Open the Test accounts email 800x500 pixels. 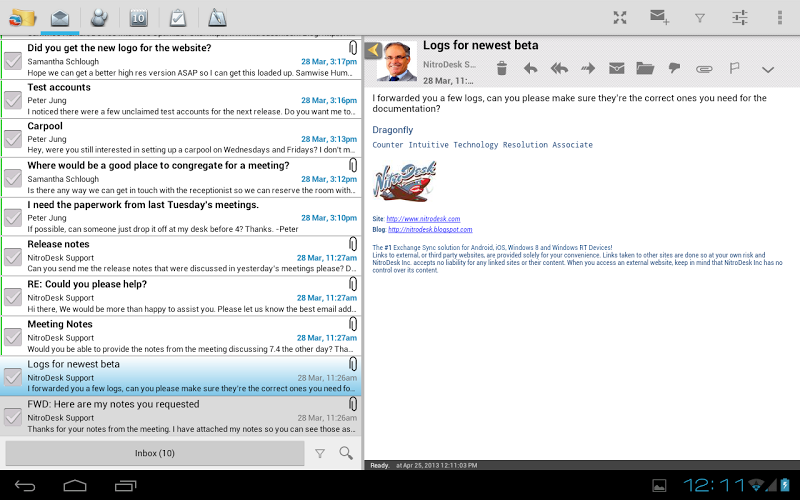pos(181,99)
